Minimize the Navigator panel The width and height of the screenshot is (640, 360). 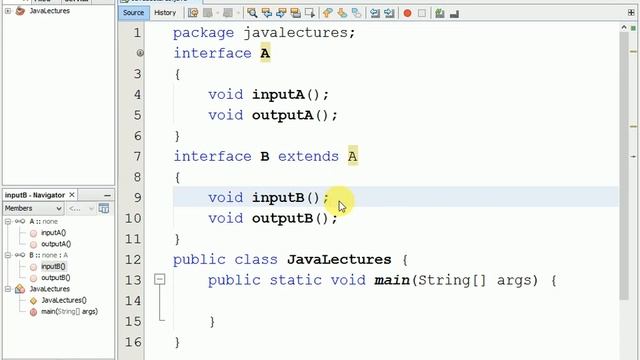point(107,196)
